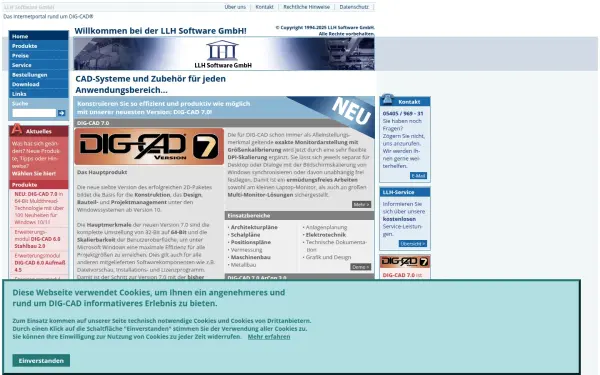This screenshot has width=600, height=375.
Task: Accept cookies with Einverstanden button
Action: coord(41,360)
